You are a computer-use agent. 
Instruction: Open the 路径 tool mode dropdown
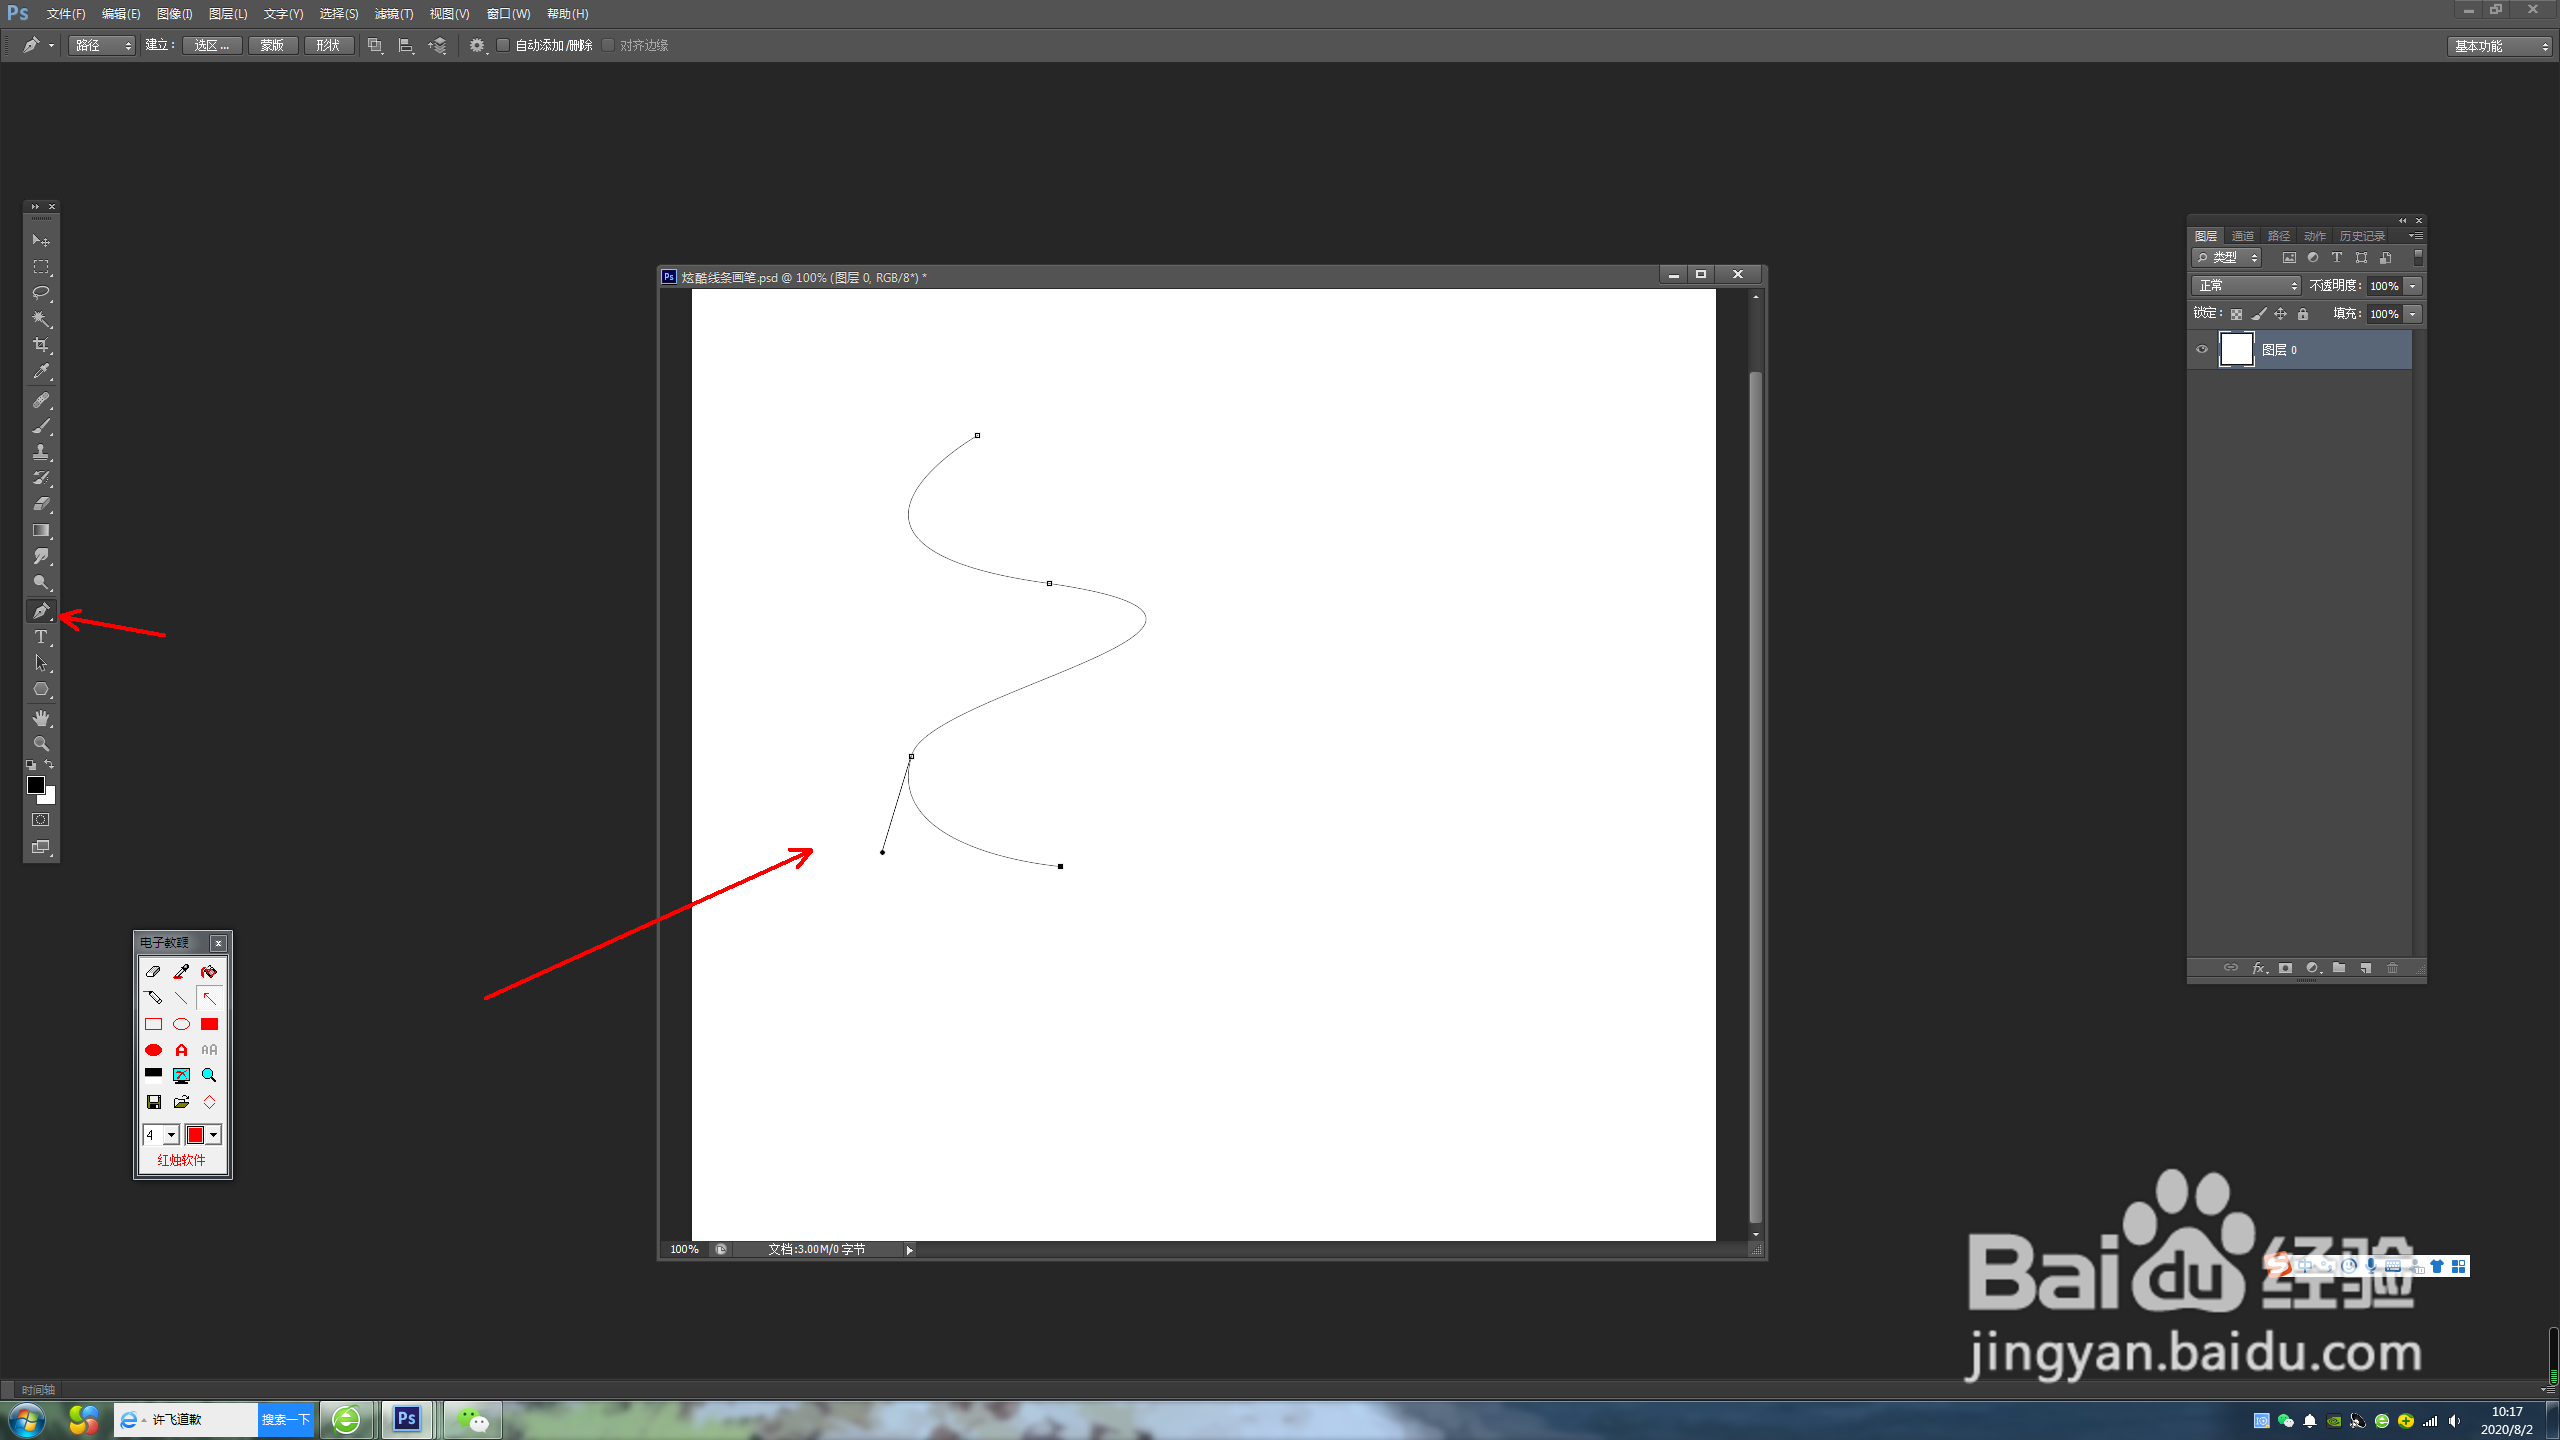point(102,45)
